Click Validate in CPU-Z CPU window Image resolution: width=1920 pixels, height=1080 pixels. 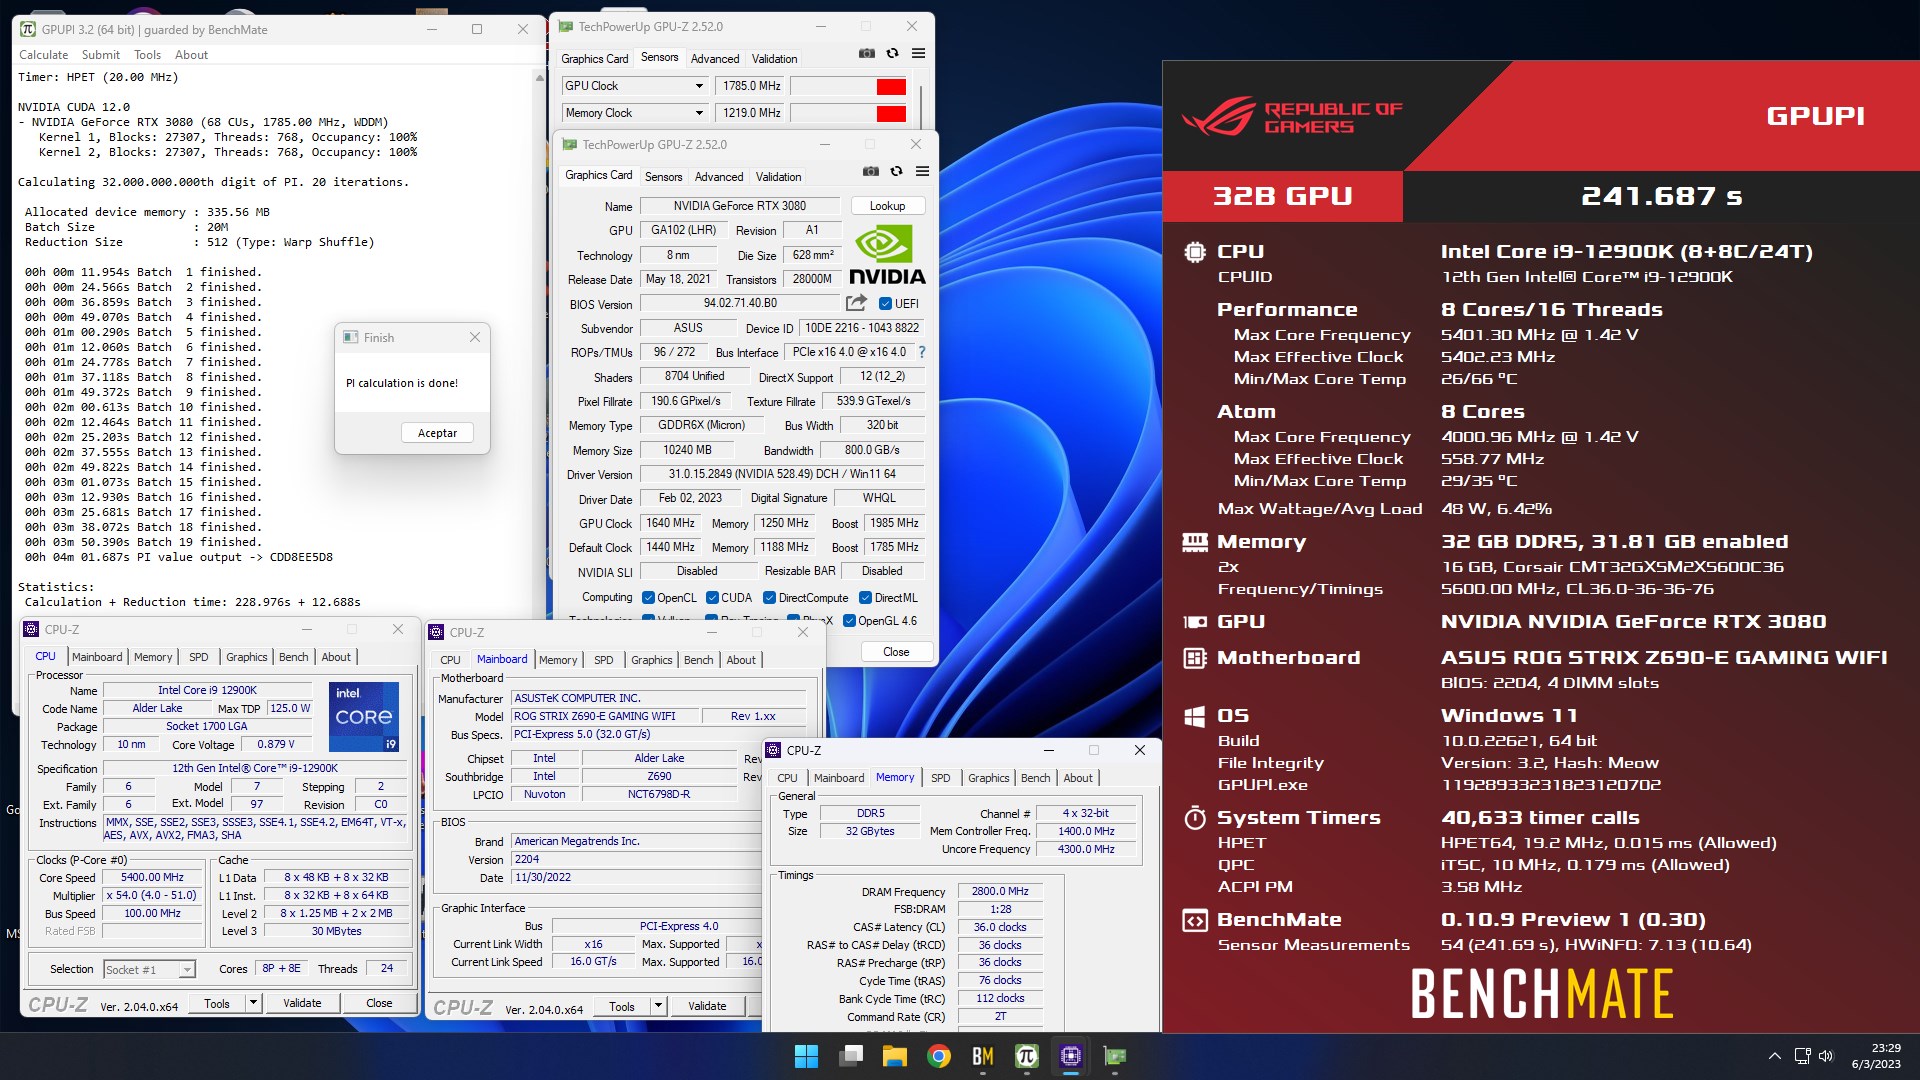pos(302,1003)
